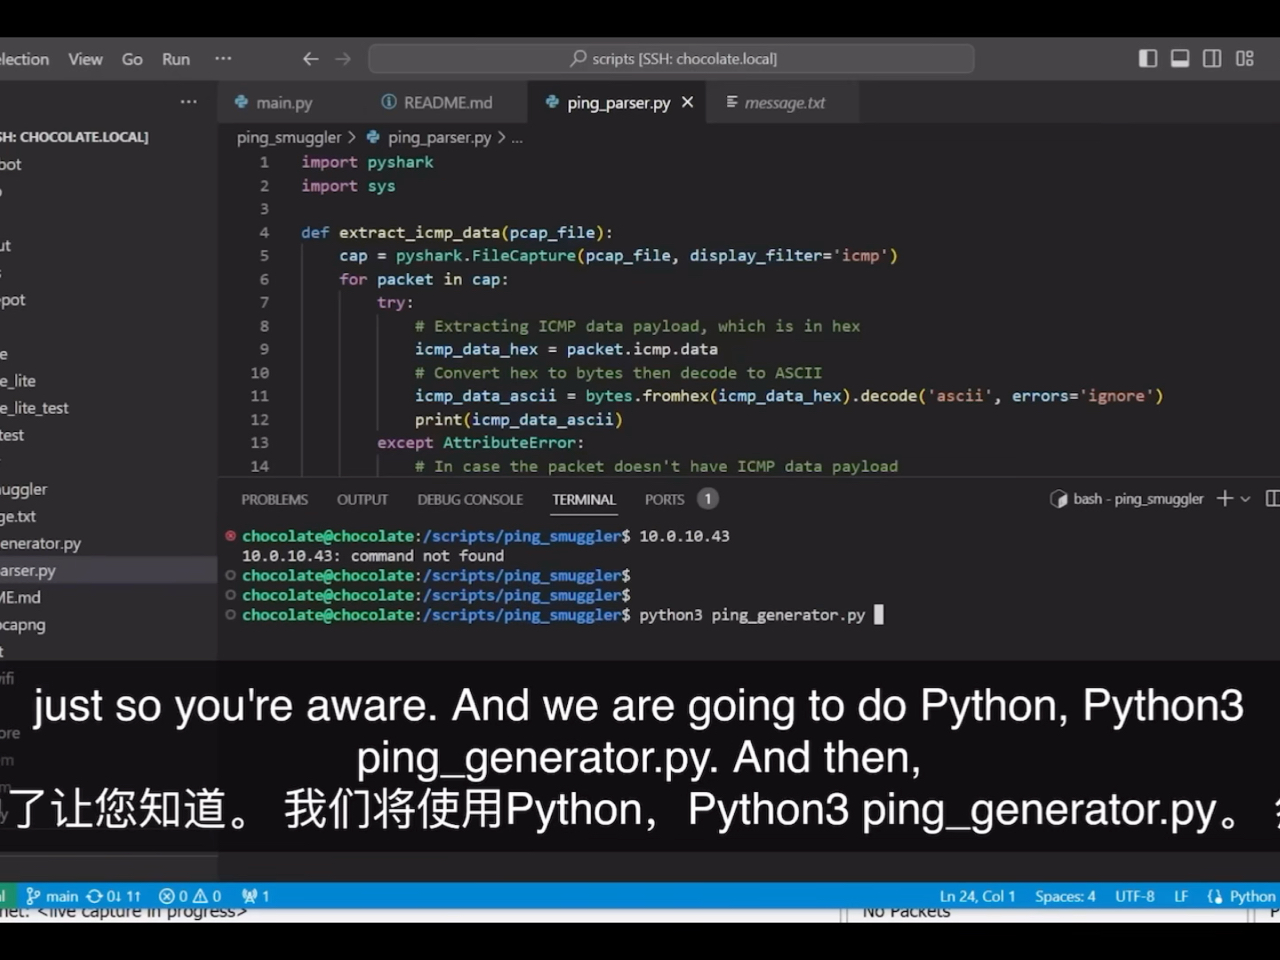Change file encoding via 'UTF-8'
This screenshot has width=1280, height=960.
pyautogui.click(x=1135, y=896)
